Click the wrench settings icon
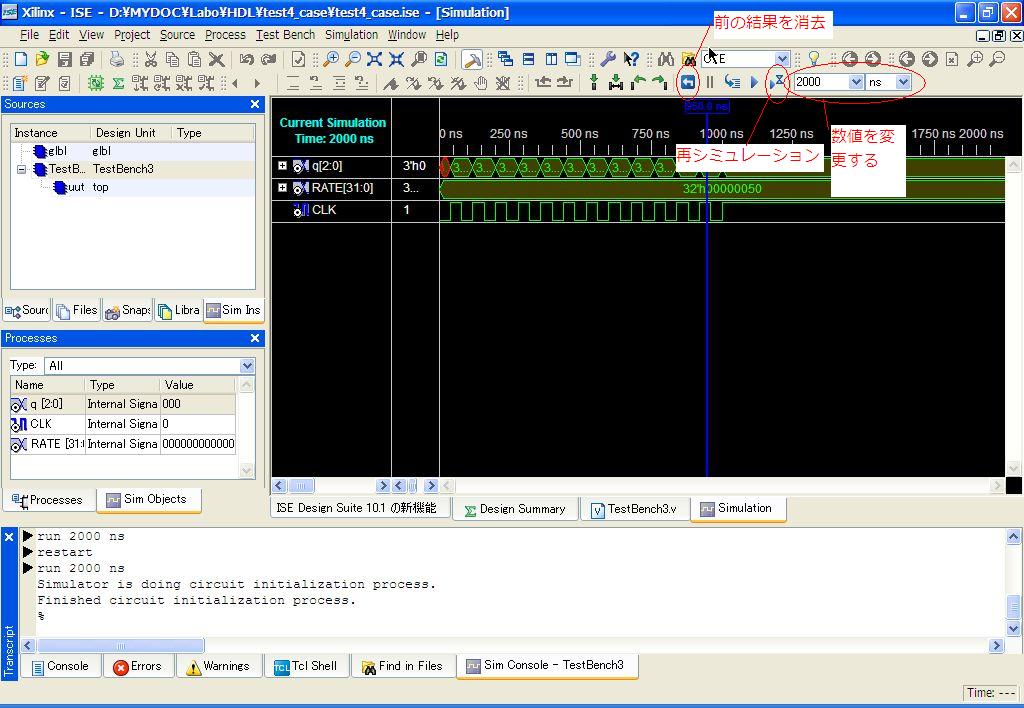The height and width of the screenshot is (708, 1024). (x=607, y=59)
